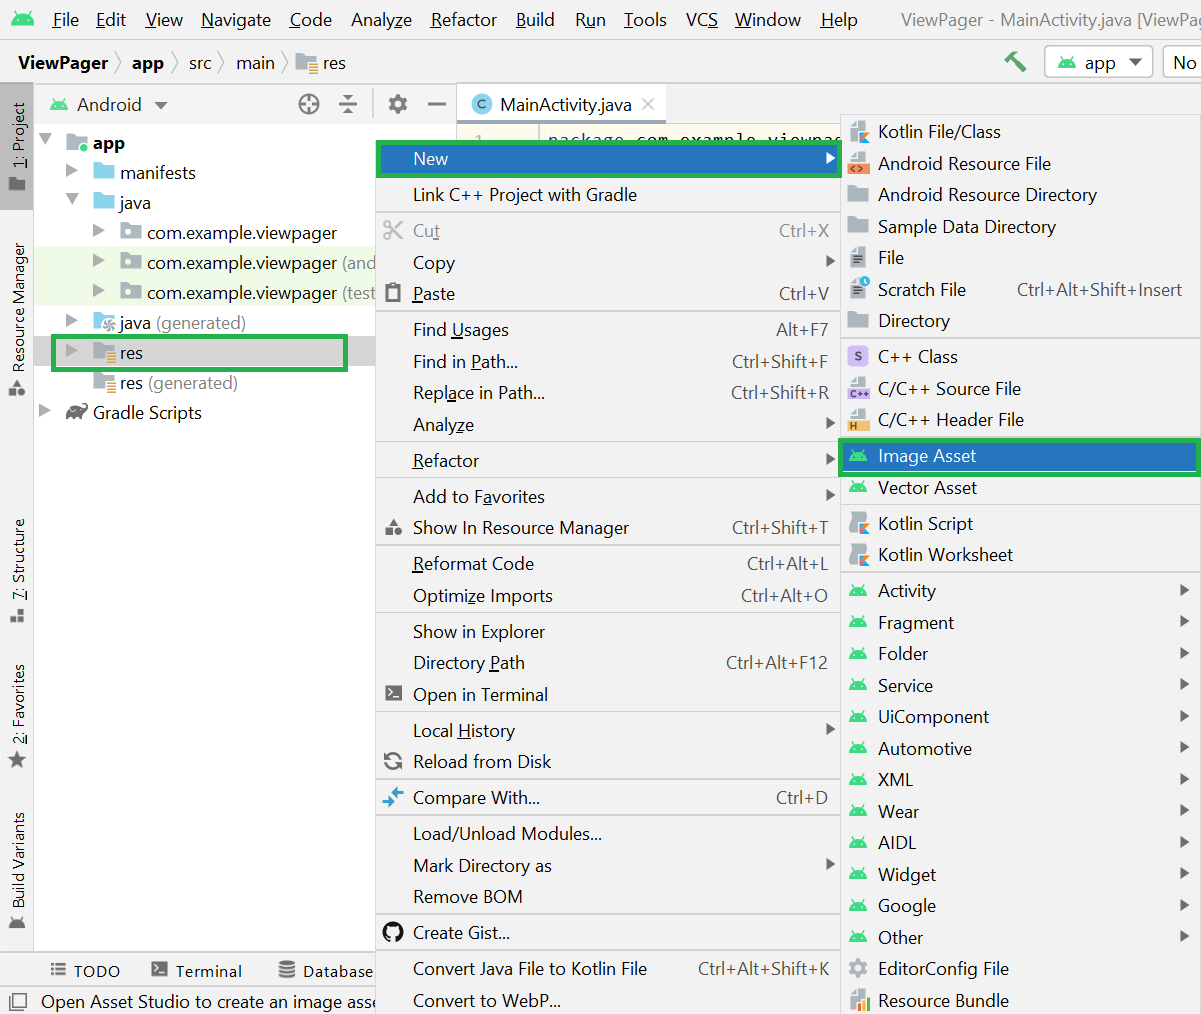1201x1014 pixels.
Task: Click the hammer Build project icon
Action: 1015,62
